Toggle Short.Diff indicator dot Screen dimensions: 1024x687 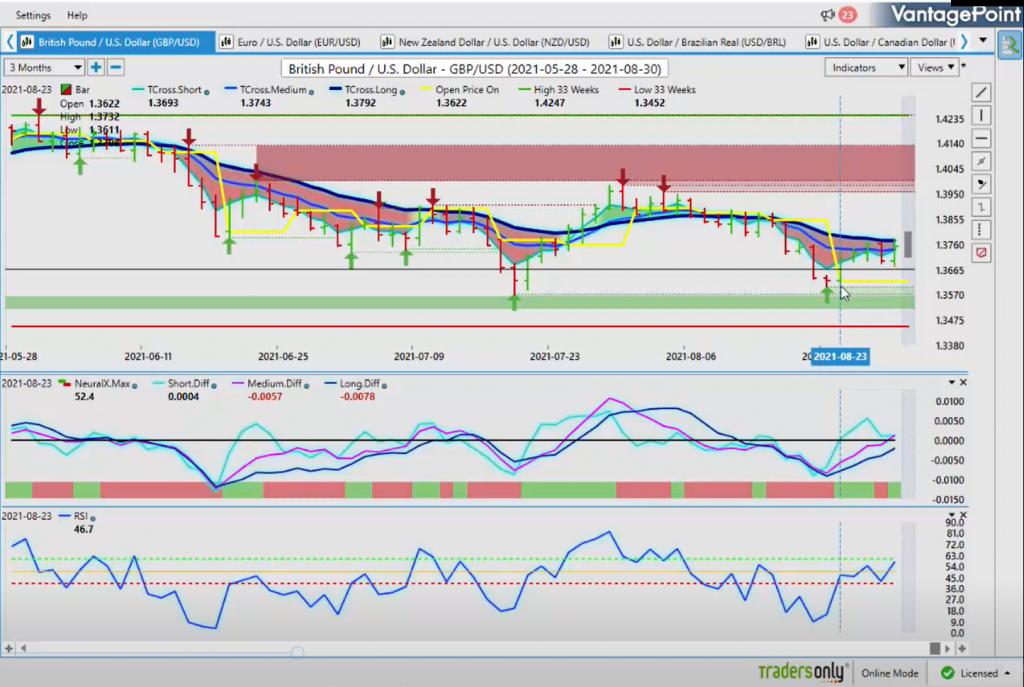click(x=214, y=386)
